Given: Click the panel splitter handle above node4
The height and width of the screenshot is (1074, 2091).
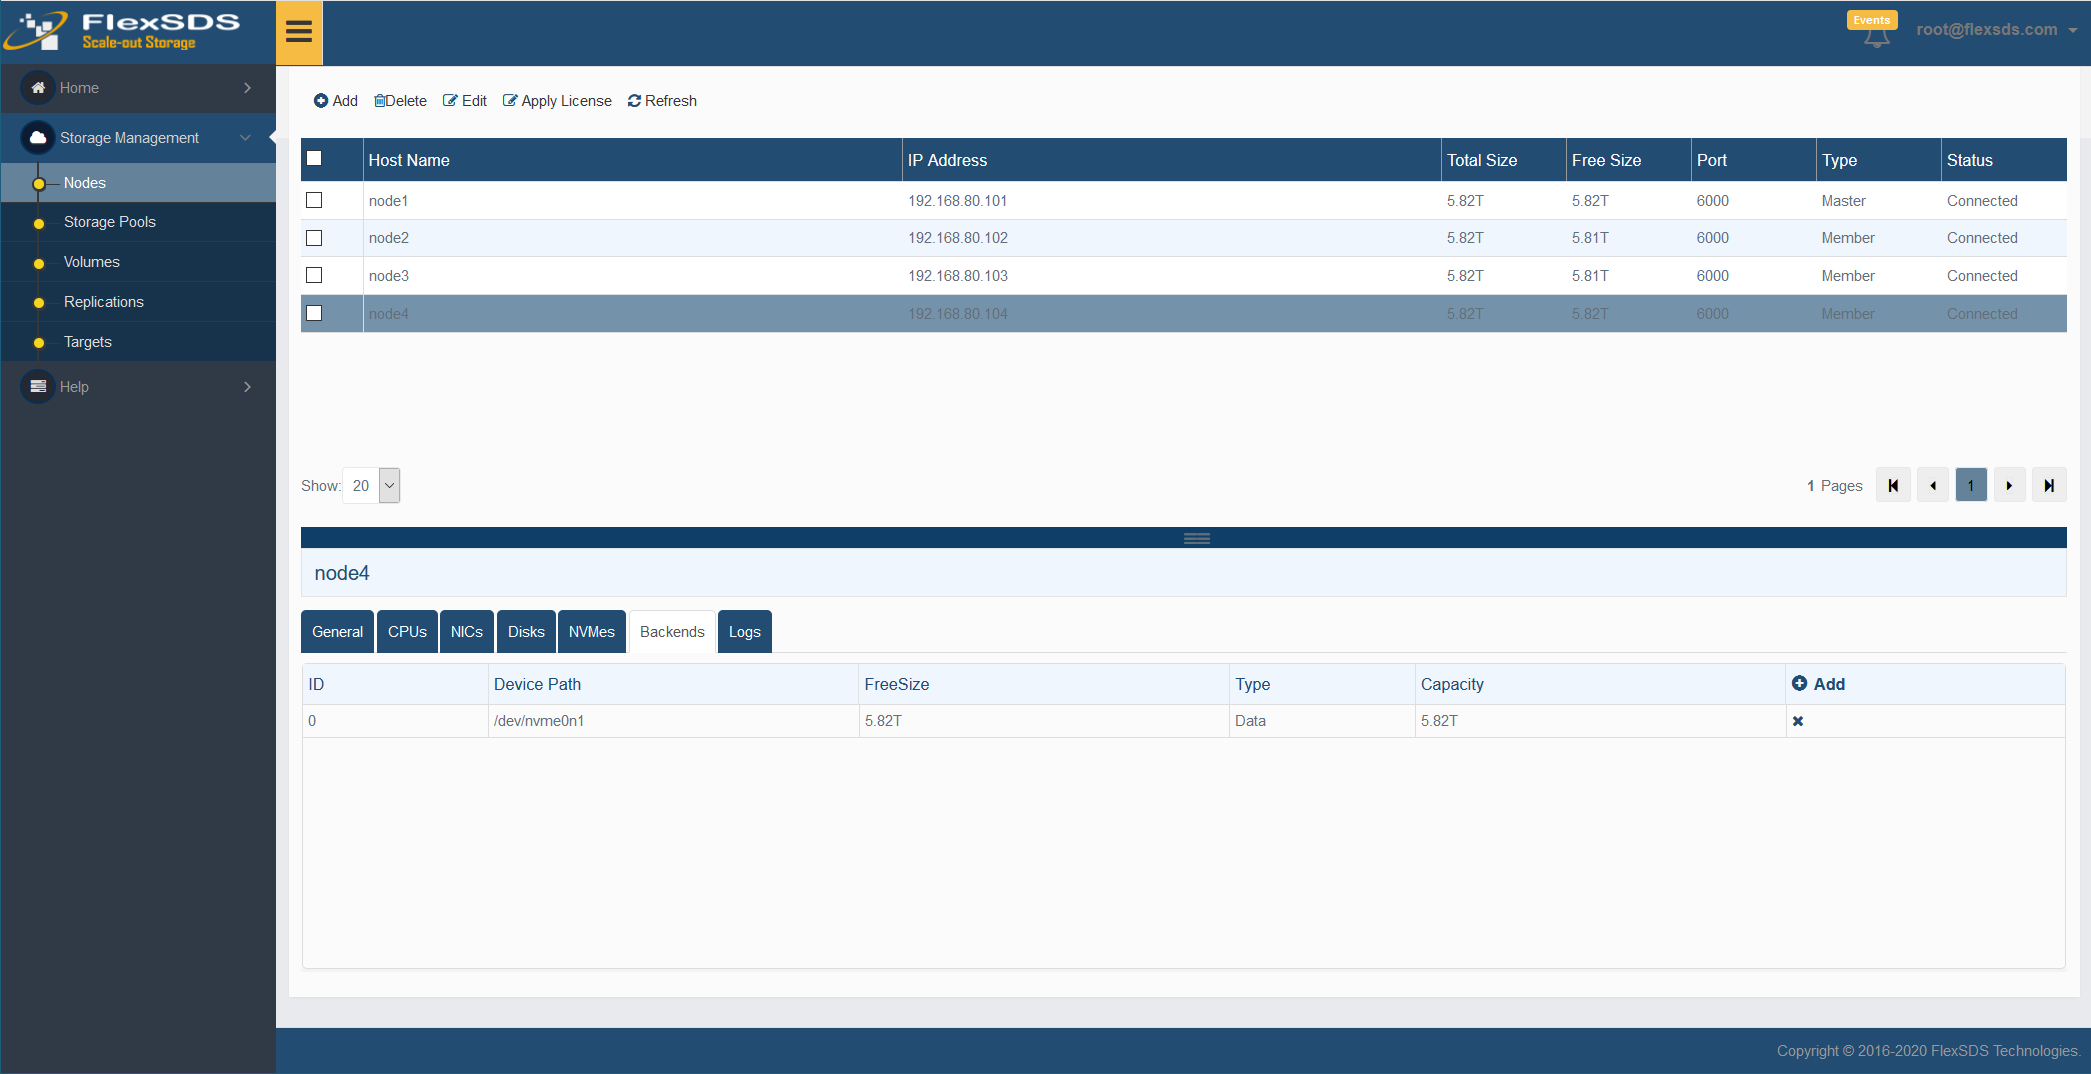Looking at the screenshot, I should tap(1197, 538).
